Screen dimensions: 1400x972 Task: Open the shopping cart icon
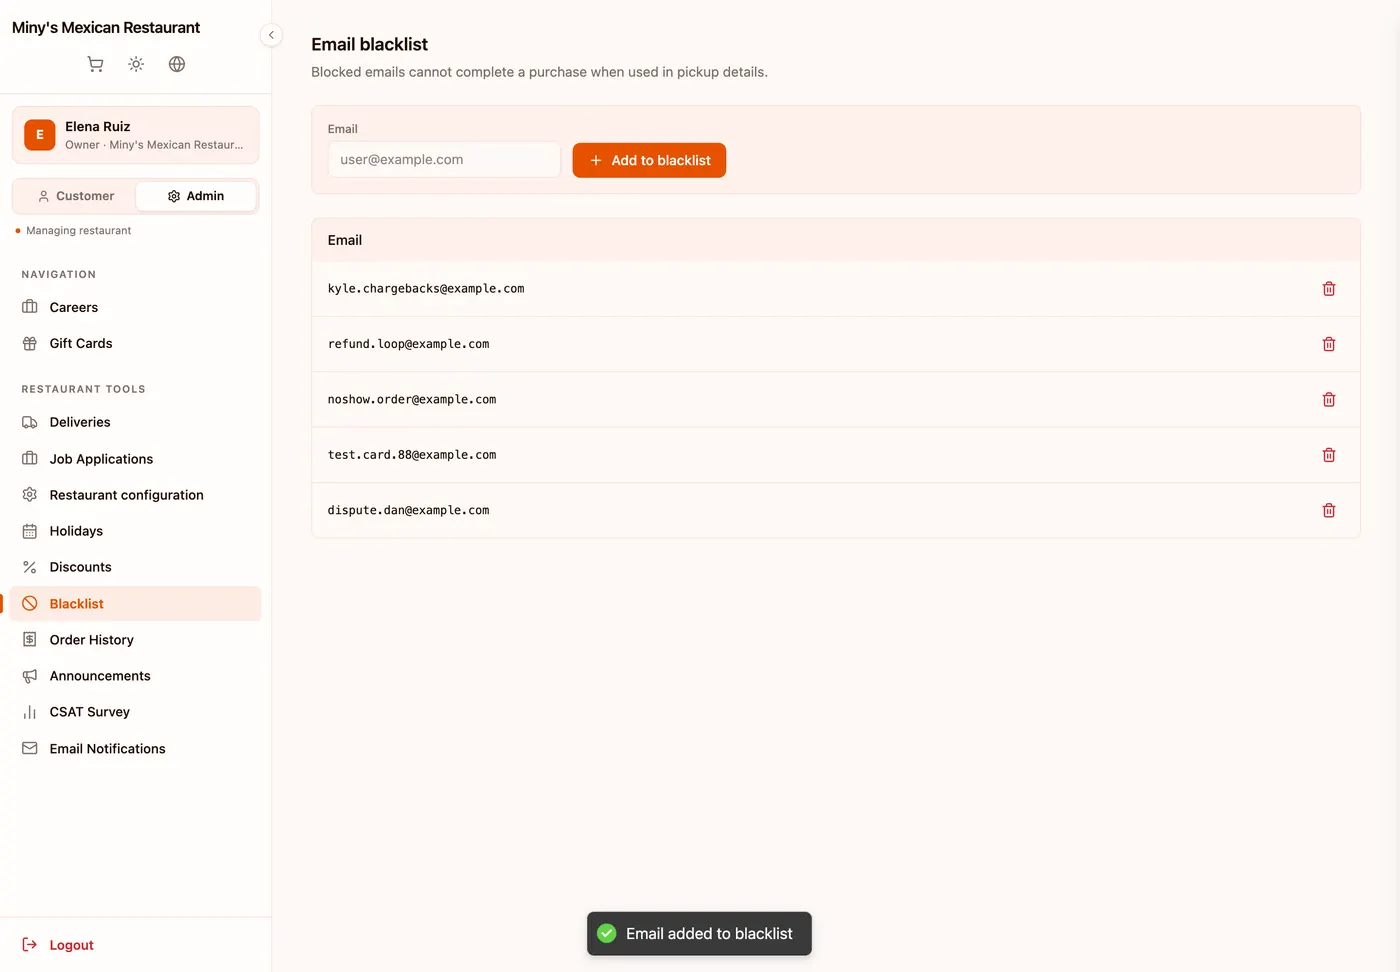coord(95,64)
